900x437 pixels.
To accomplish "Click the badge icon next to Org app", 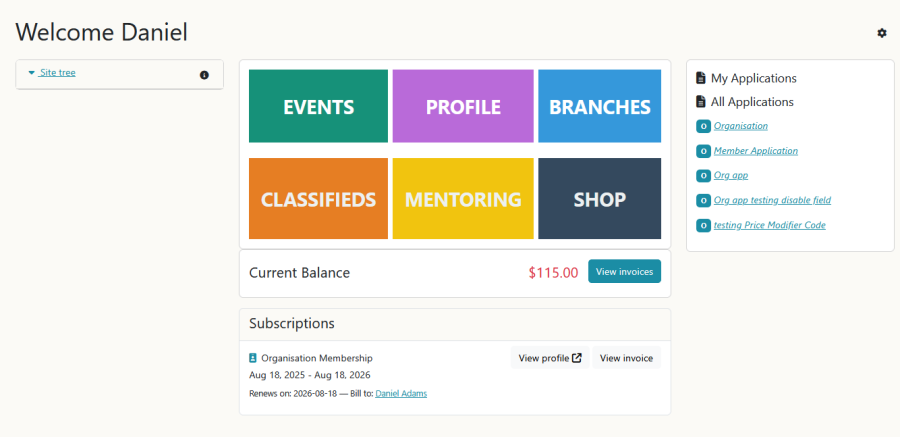I will click(703, 176).
